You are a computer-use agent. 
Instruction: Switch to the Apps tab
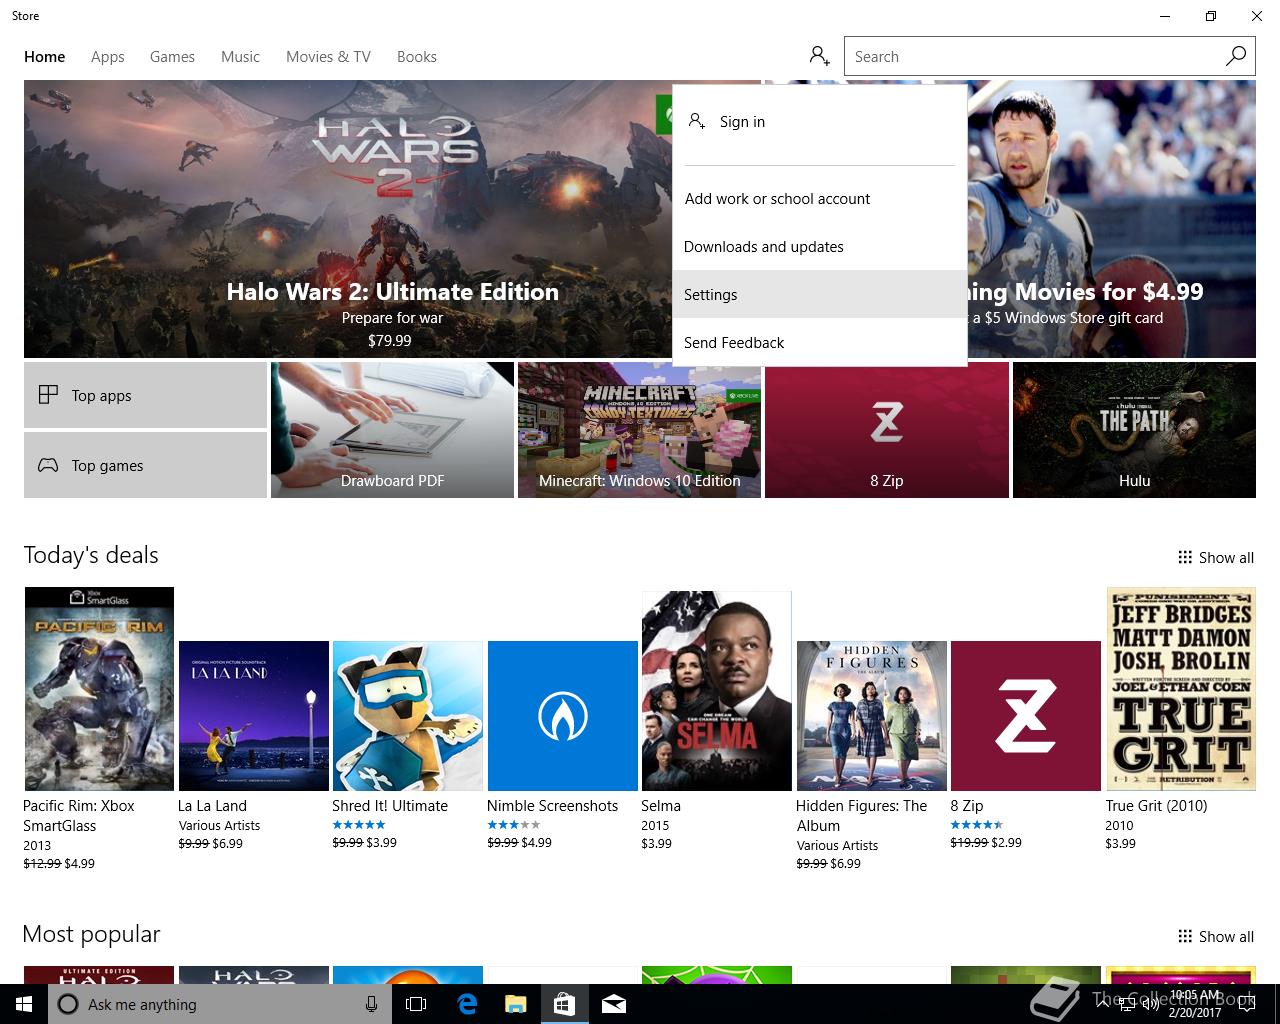[108, 57]
